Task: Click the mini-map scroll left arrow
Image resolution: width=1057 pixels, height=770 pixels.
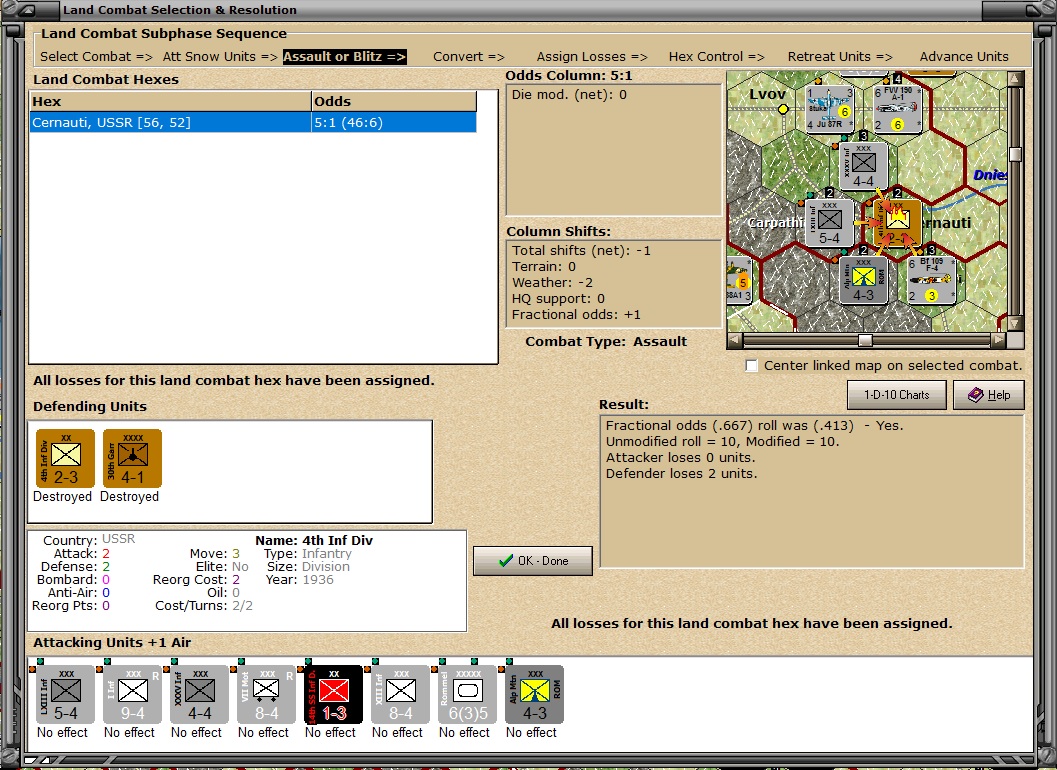Action: click(735, 340)
